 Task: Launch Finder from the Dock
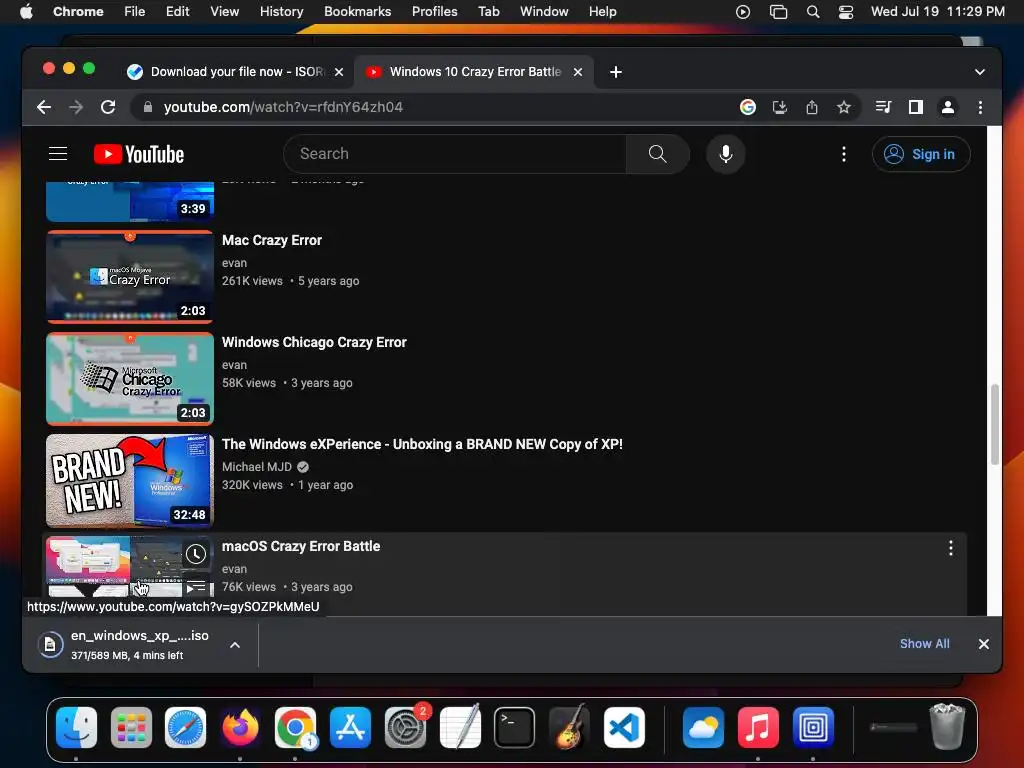point(76,727)
